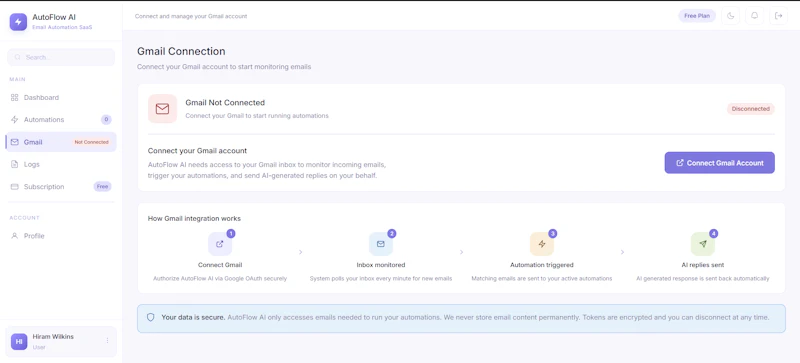
Task: Click the step number 4 badge
Action: (713, 233)
